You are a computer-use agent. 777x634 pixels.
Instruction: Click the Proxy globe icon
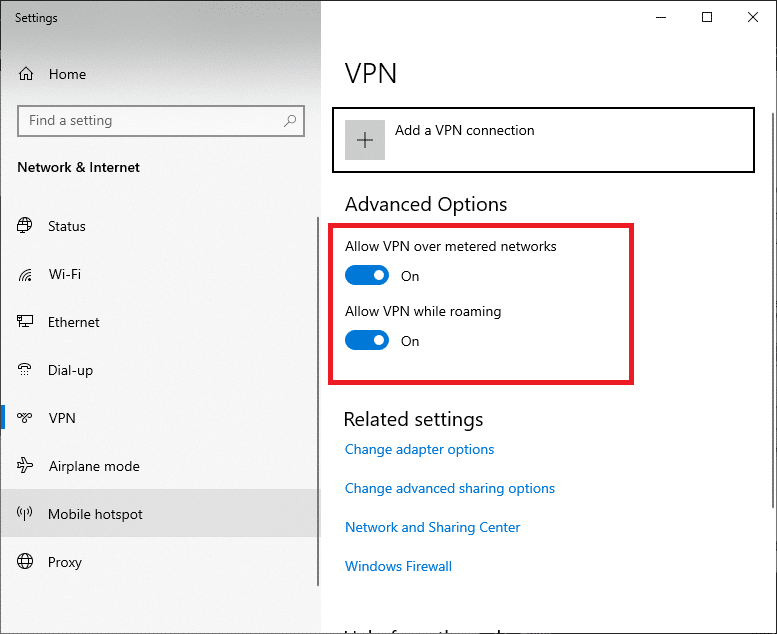pyautogui.click(x=26, y=562)
